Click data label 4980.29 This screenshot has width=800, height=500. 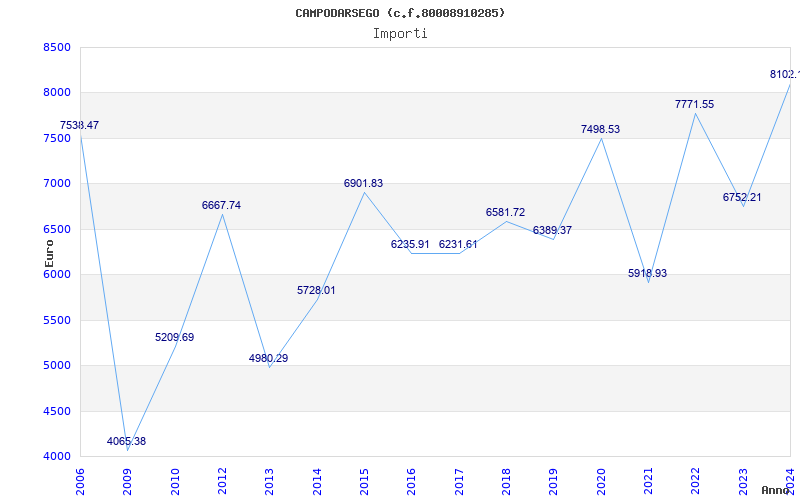click(x=268, y=358)
